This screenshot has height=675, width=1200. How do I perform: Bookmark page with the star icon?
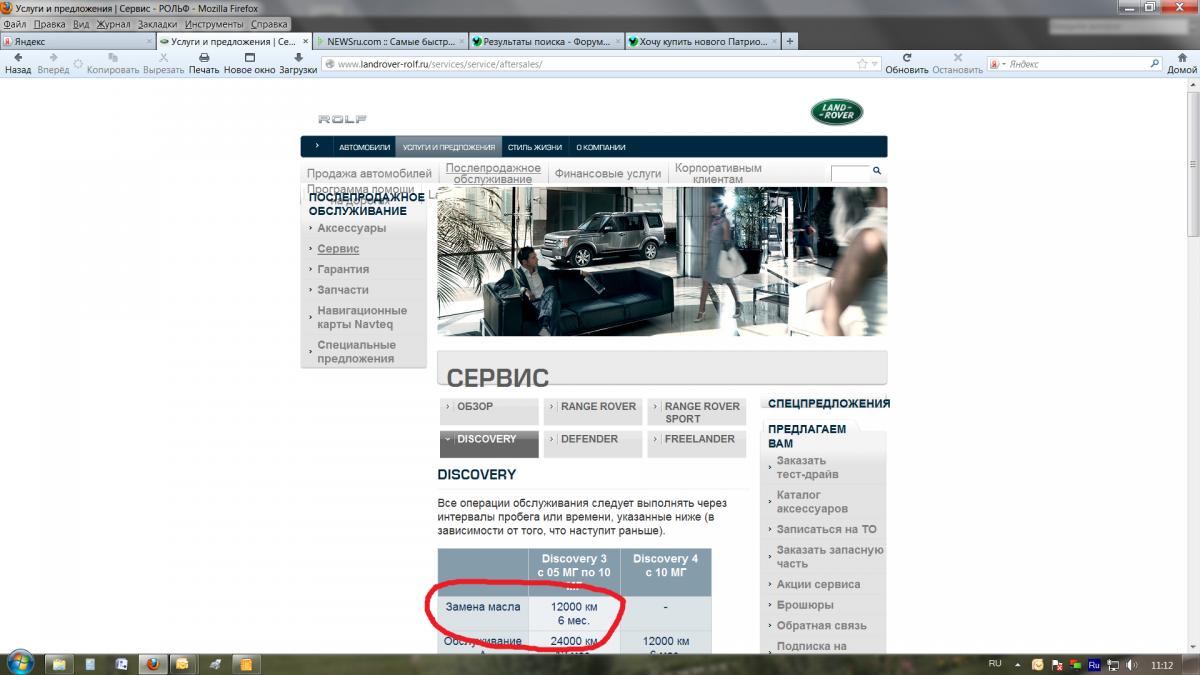tap(862, 64)
